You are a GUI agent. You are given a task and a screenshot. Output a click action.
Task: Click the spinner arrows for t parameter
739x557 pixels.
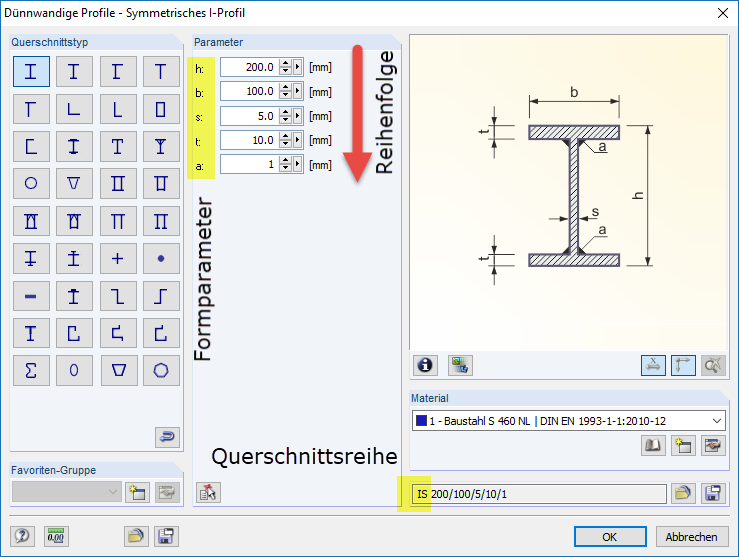point(285,139)
